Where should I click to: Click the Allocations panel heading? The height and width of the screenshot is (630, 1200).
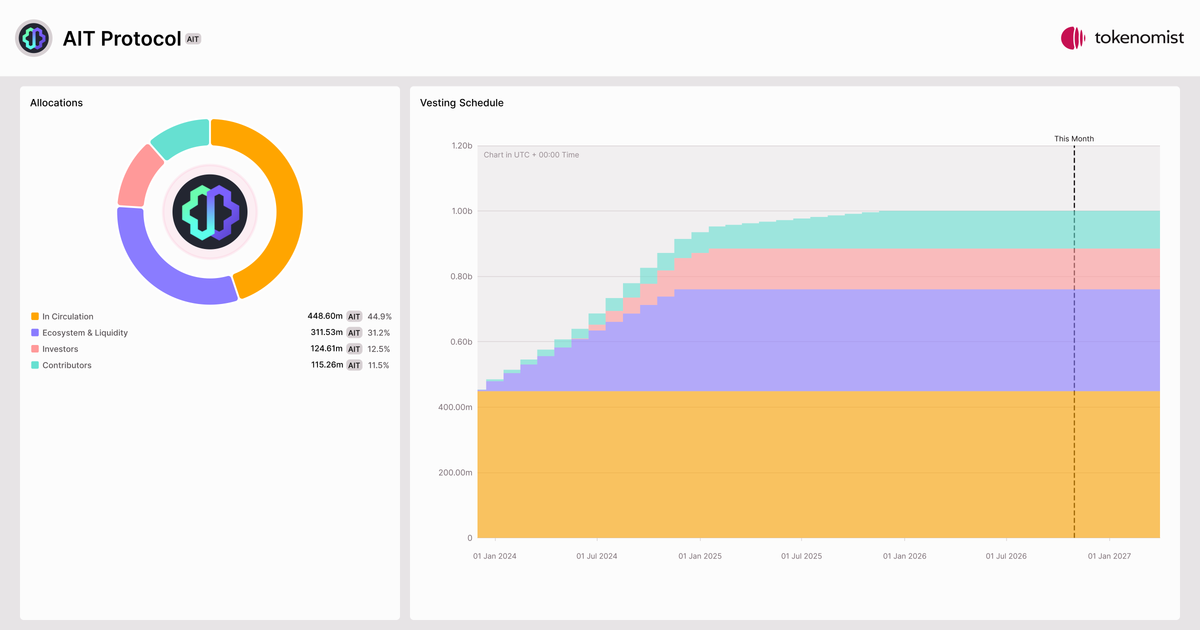pyautogui.click(x=56, y=103)
